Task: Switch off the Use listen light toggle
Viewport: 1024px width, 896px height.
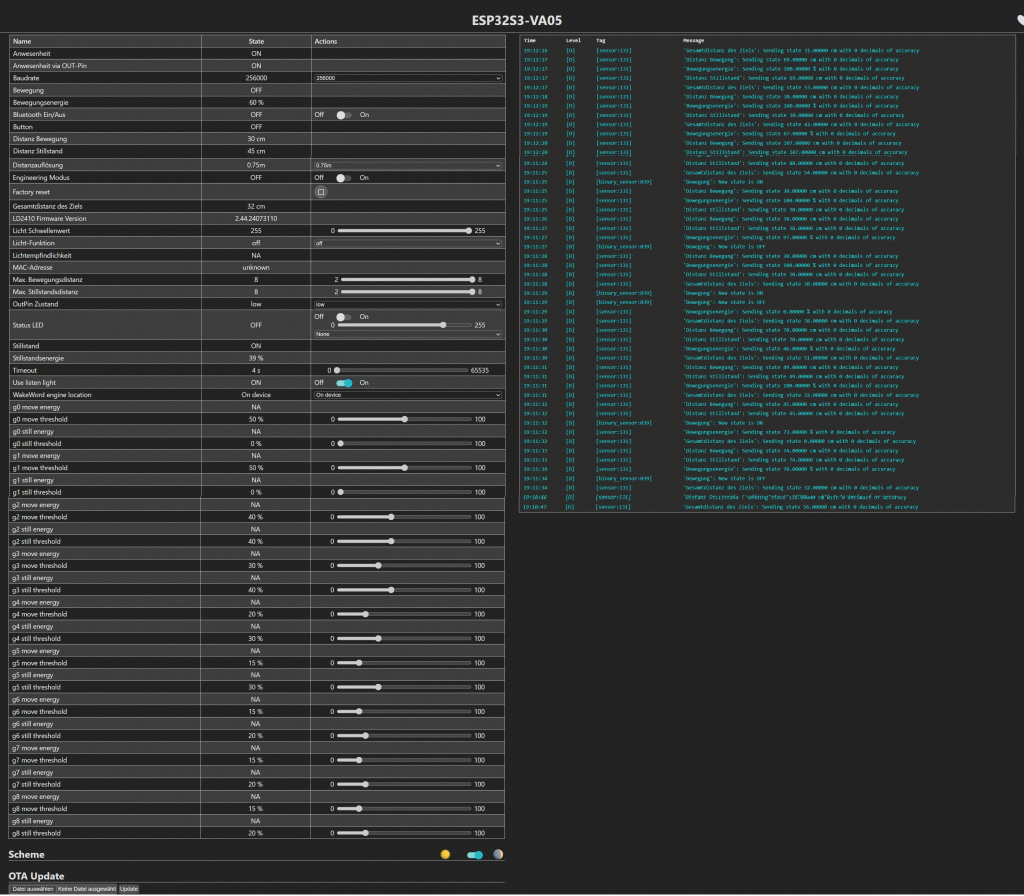Action: [x=344, y=382]
